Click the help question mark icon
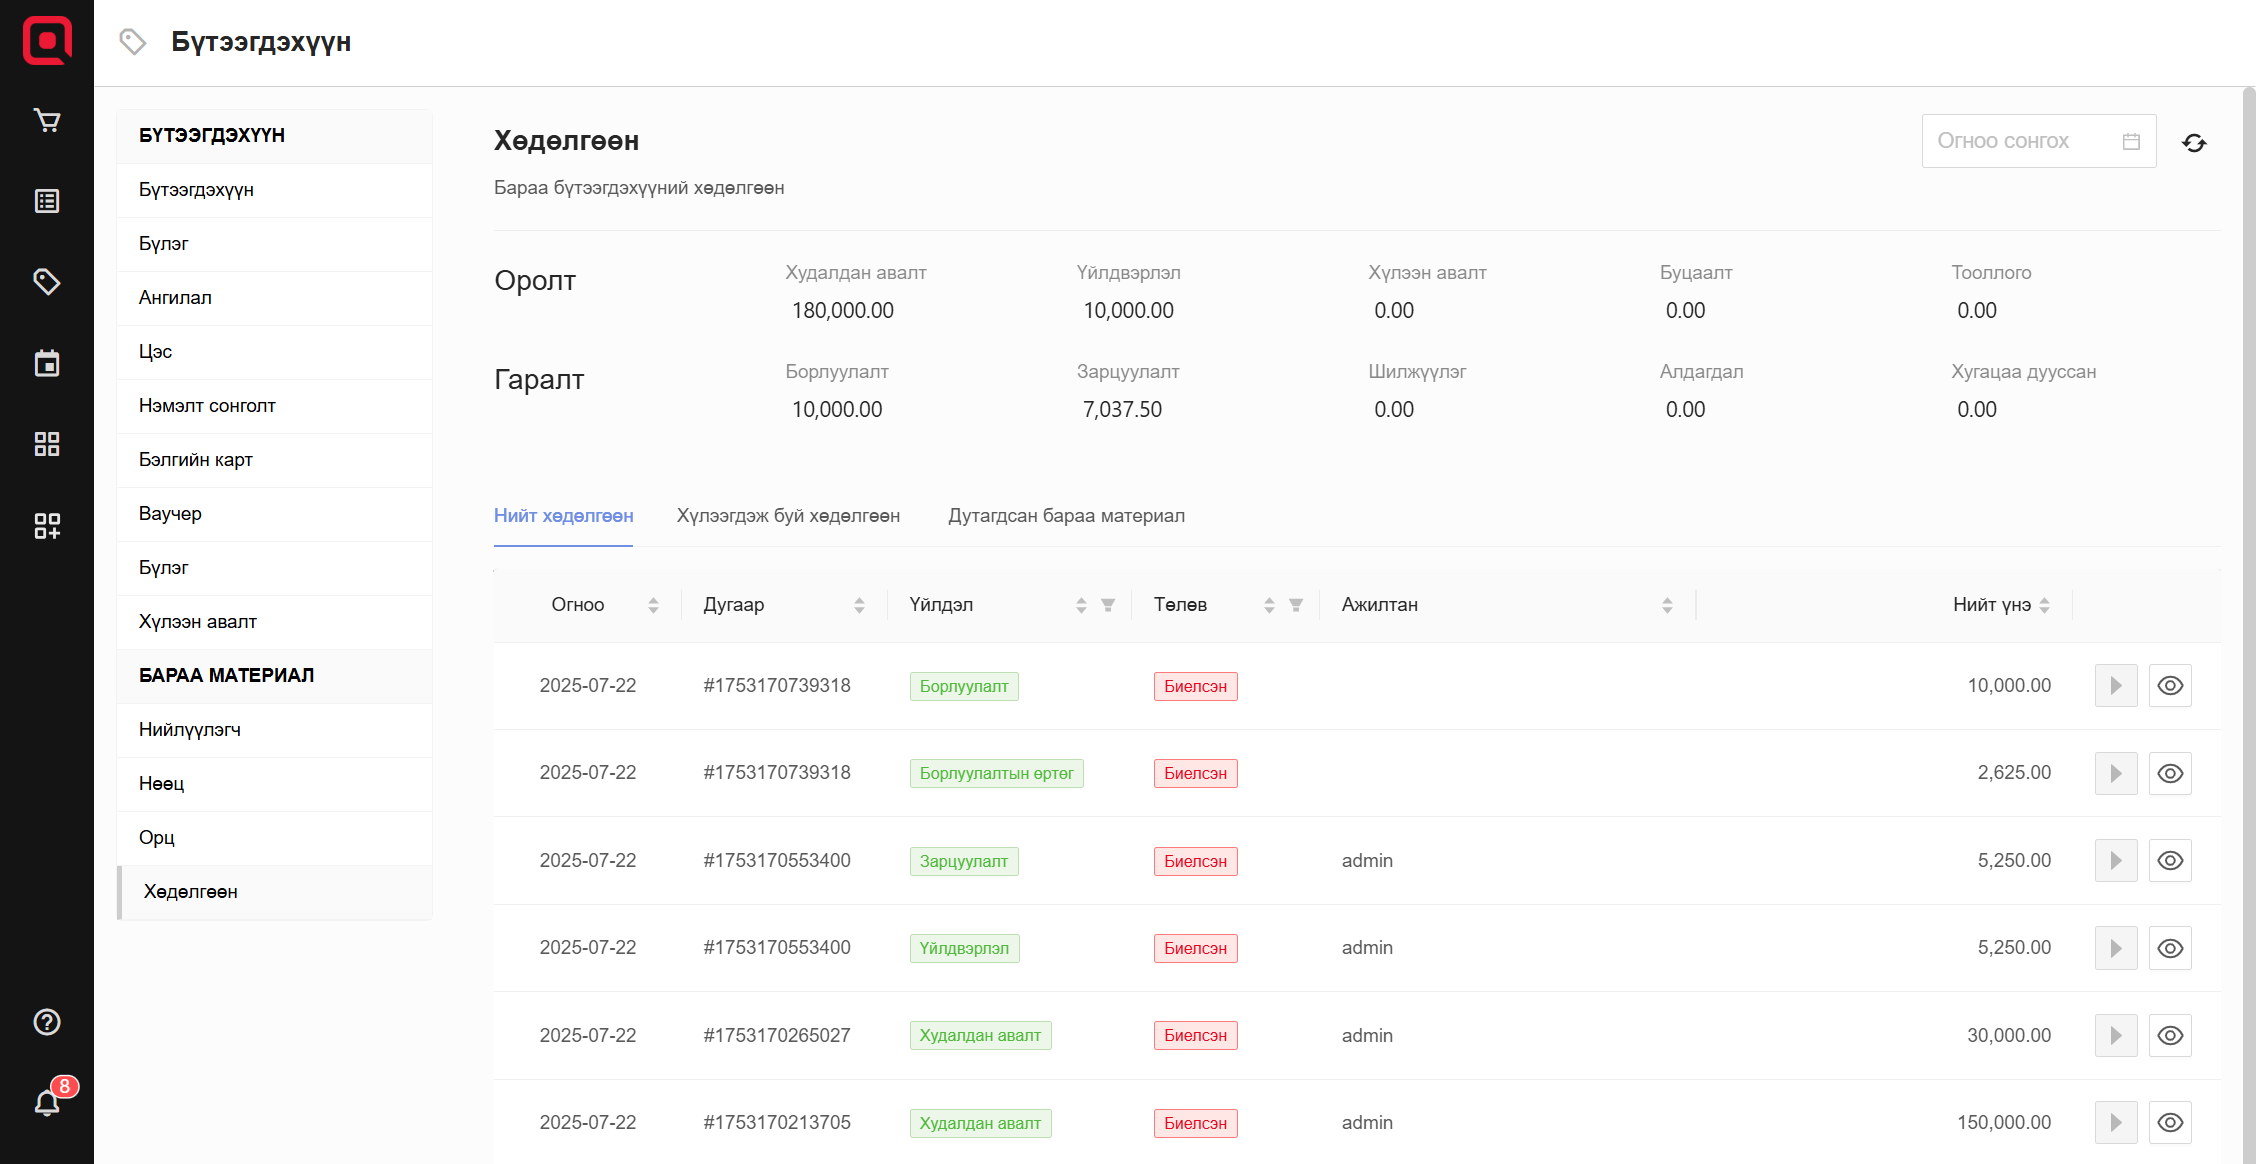The image size is (2256, 1164). click(x=47, y=1022)
